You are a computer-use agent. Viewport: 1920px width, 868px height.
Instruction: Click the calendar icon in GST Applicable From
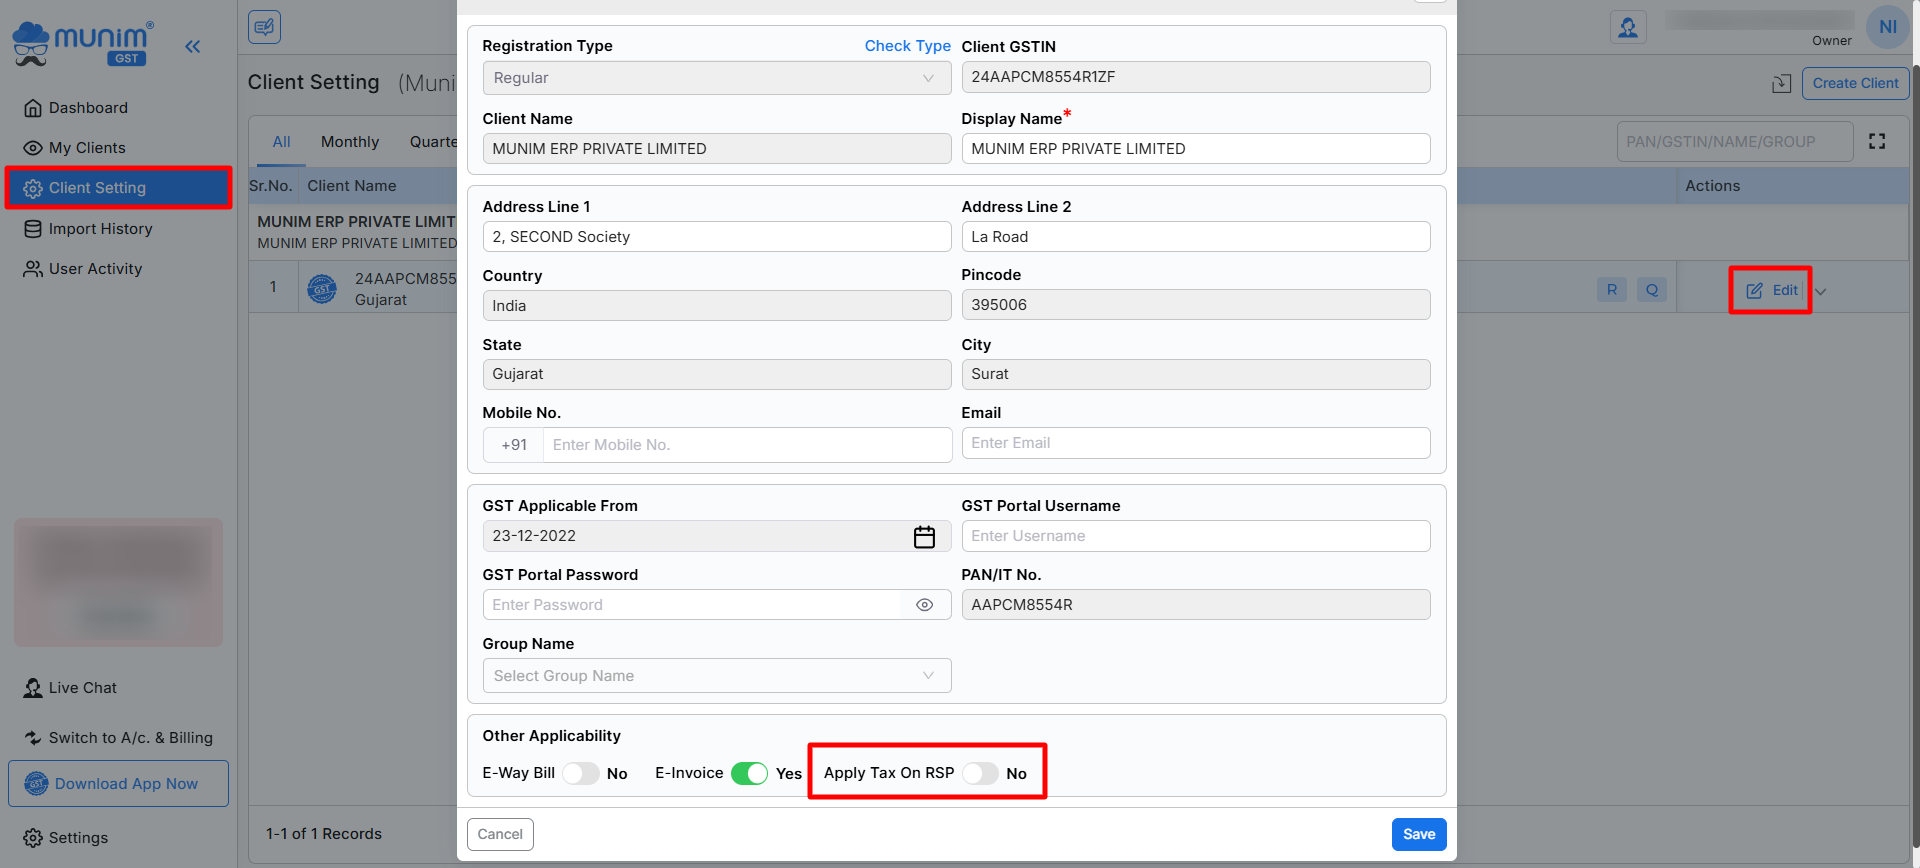tap(924, 537)
